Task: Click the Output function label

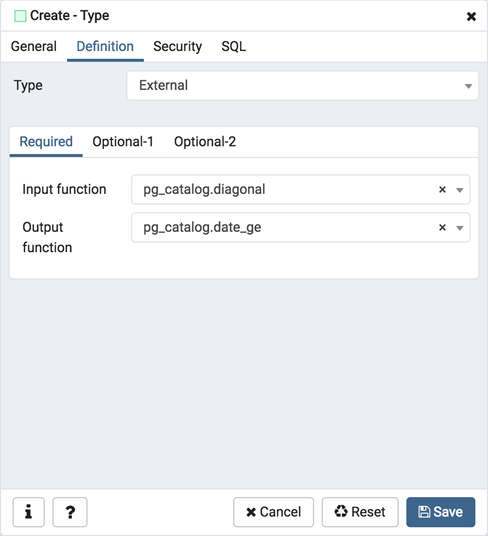Action: click(47, 237)
